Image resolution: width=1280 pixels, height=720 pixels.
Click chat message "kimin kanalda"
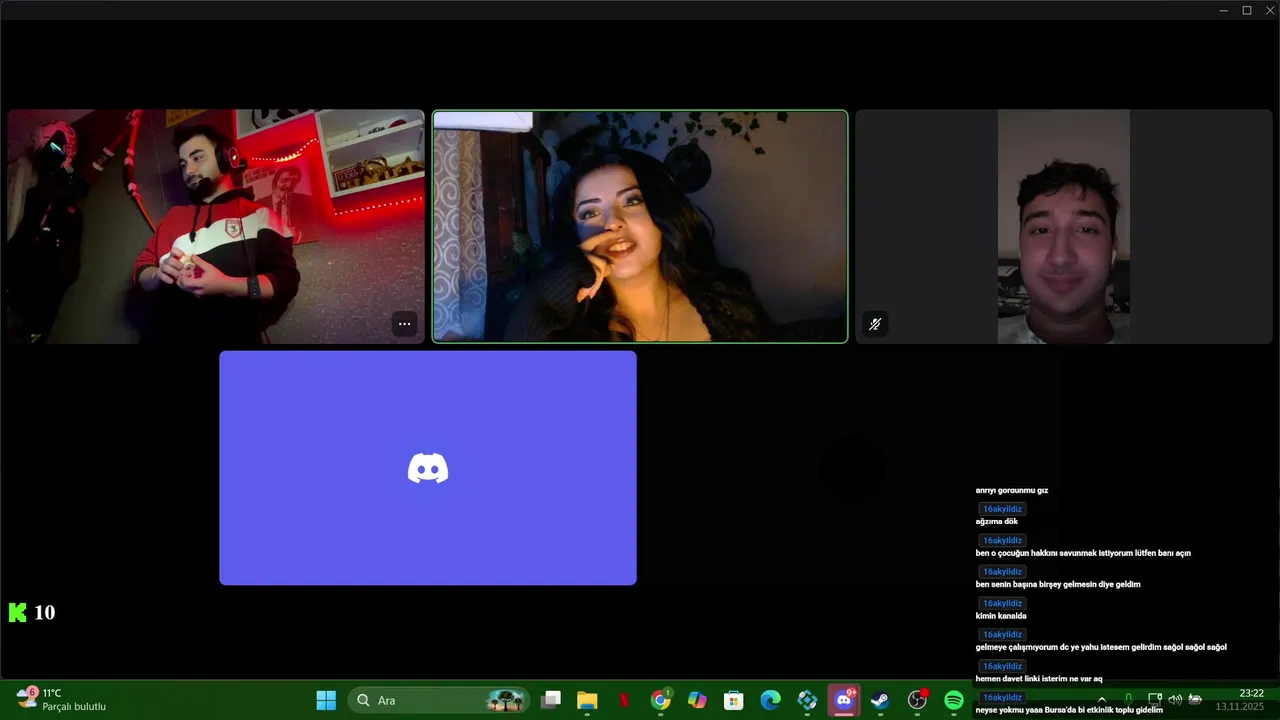coord(1001,615)
